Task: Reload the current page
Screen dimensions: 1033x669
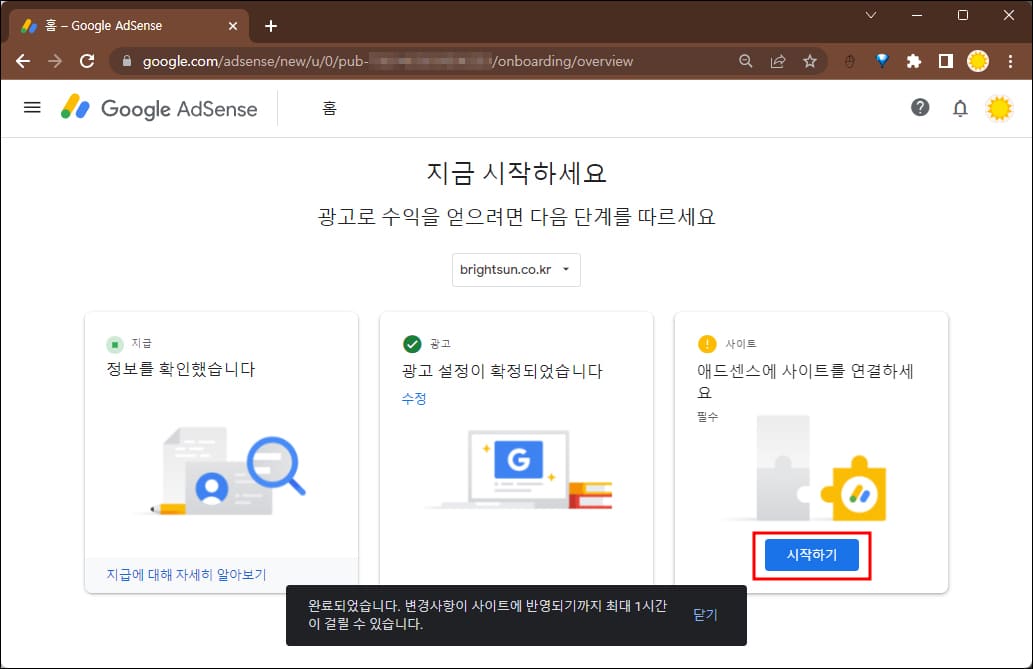Action: click(87, 61)
